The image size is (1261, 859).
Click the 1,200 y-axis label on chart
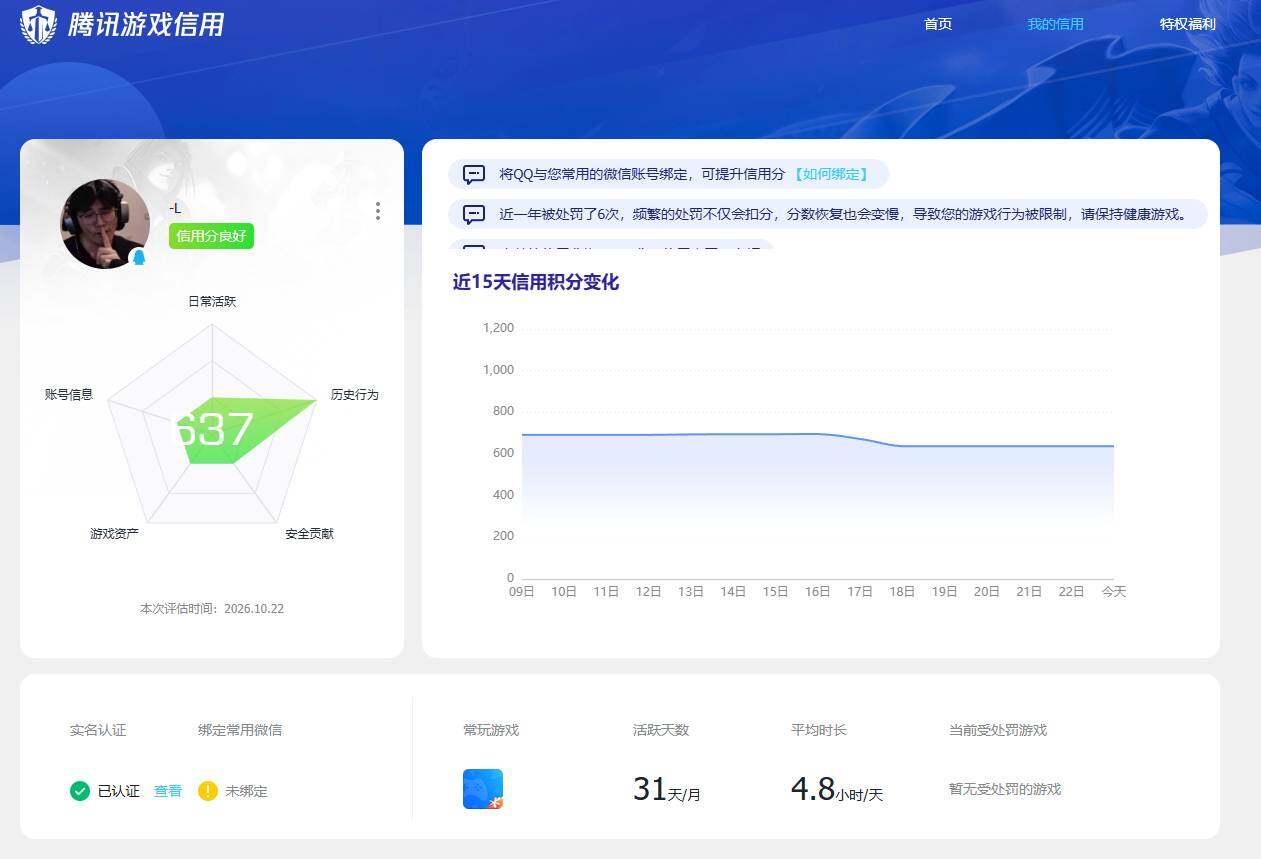tap(498, 328)
